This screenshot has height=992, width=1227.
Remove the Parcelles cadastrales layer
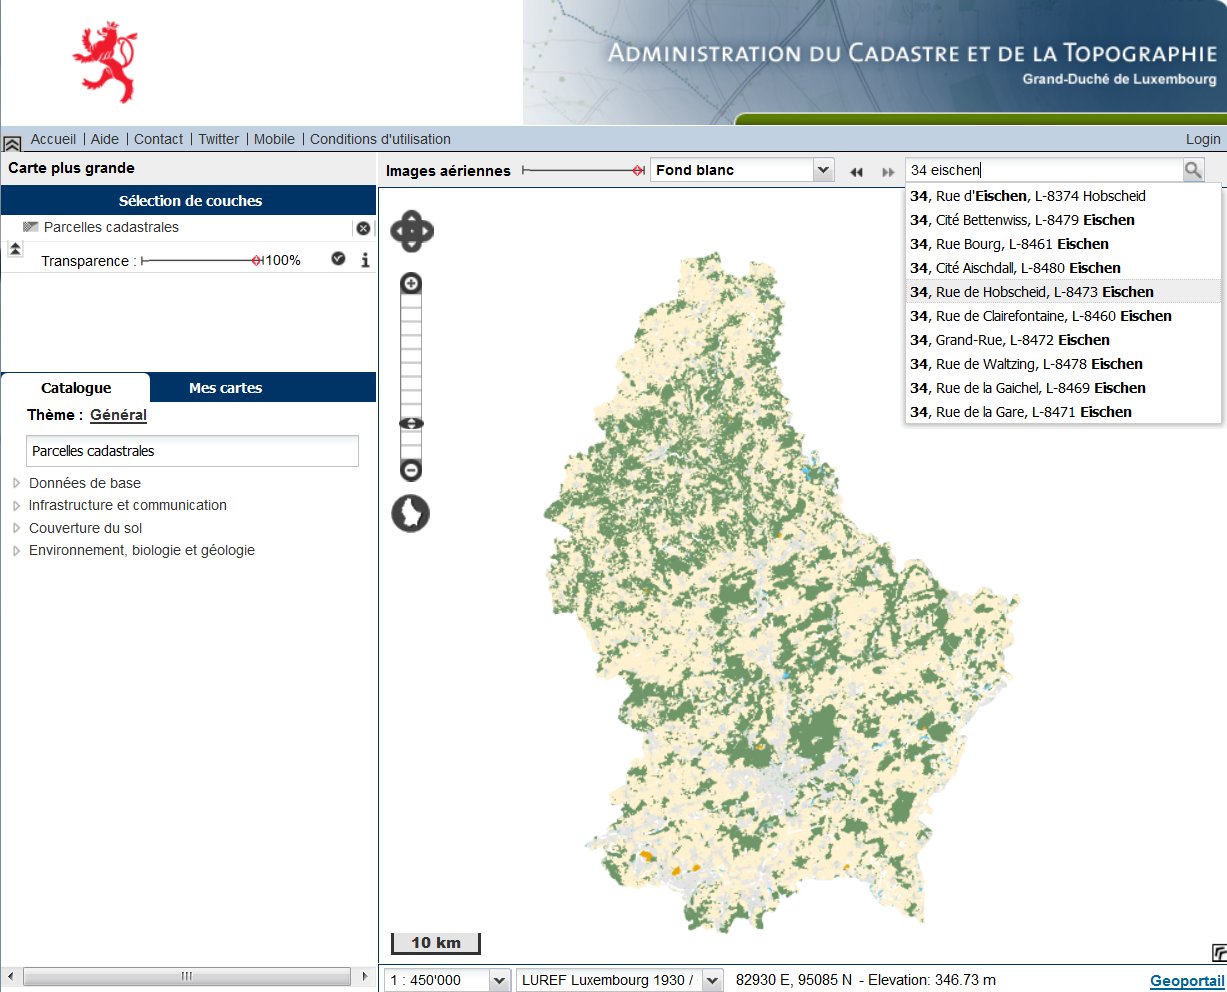pos(363,228)
